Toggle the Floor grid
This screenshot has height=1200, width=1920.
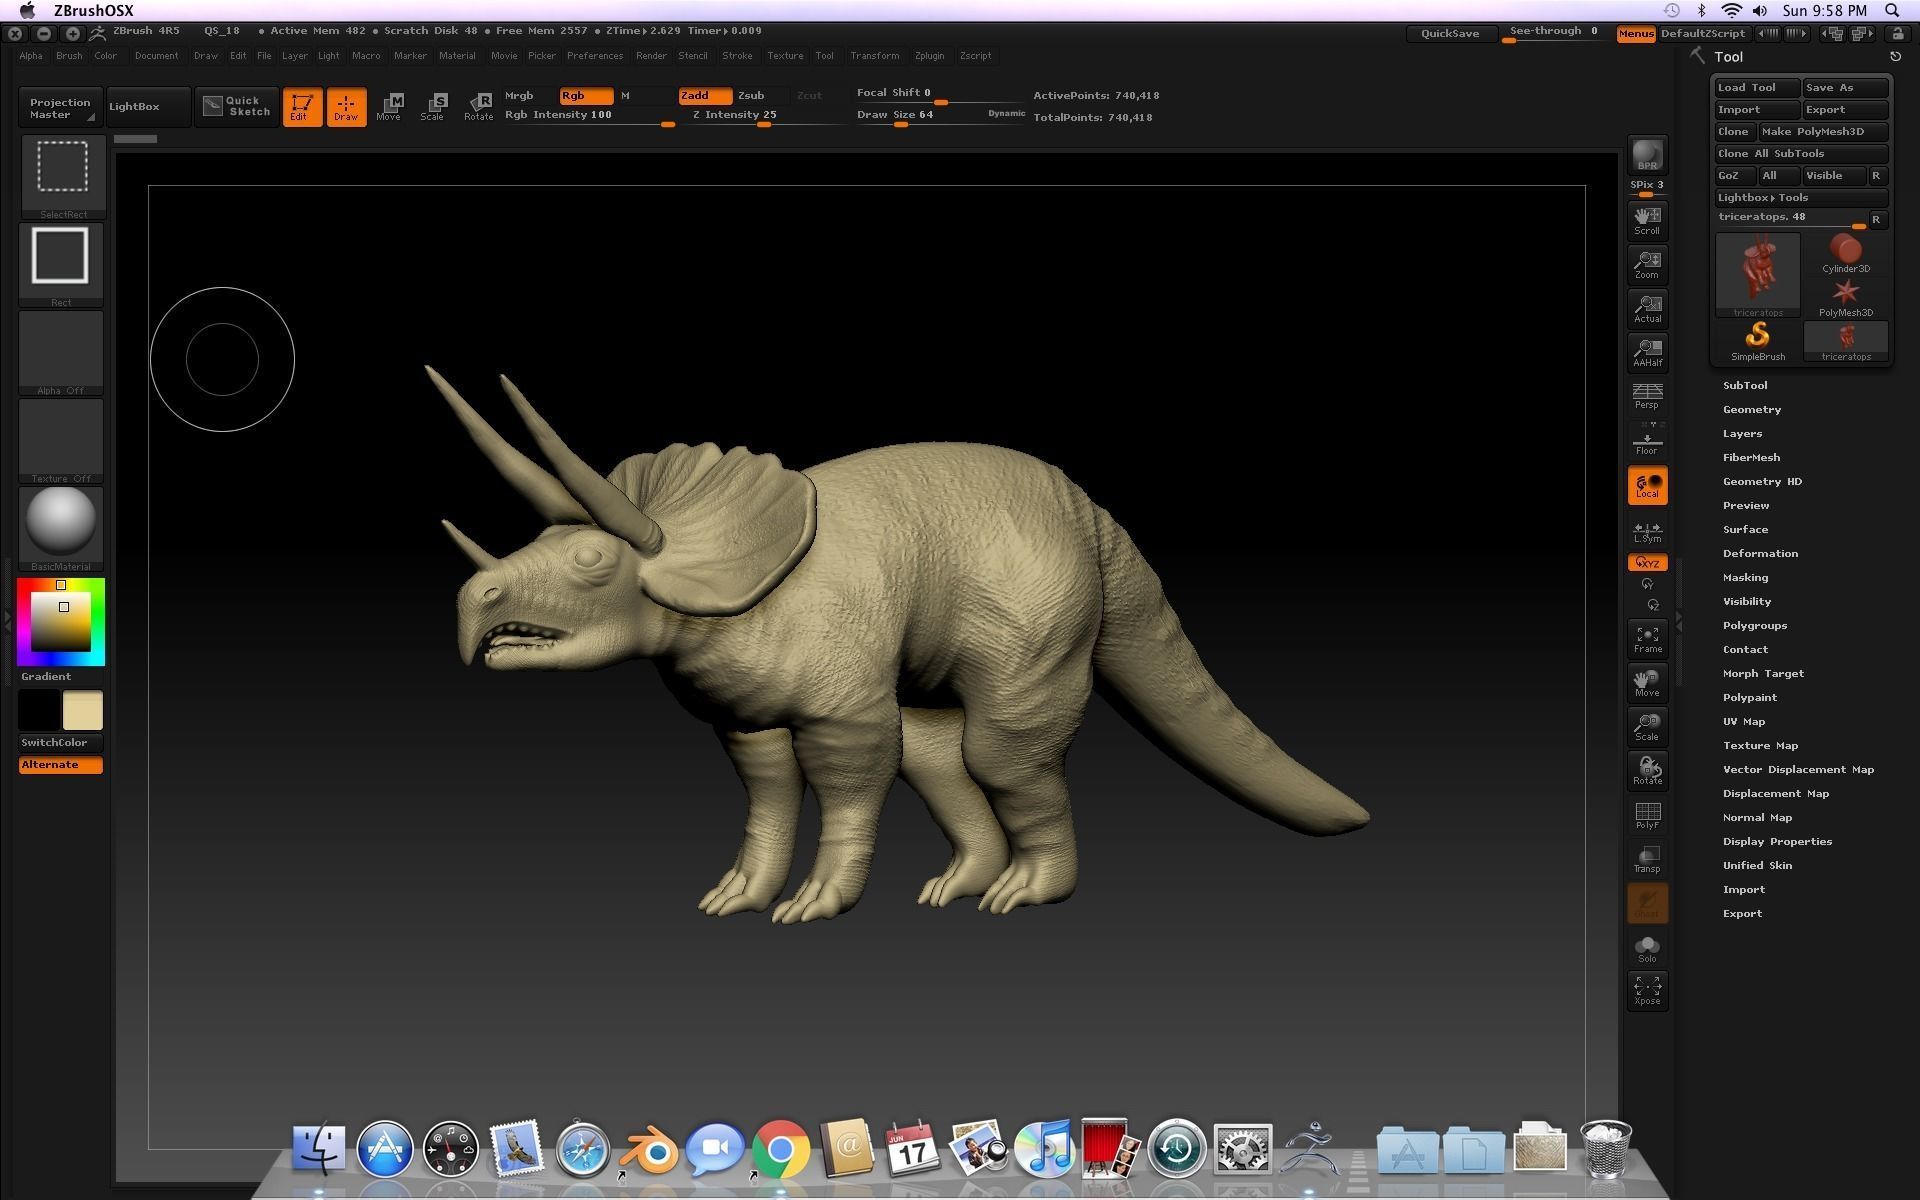[1647, 440]
